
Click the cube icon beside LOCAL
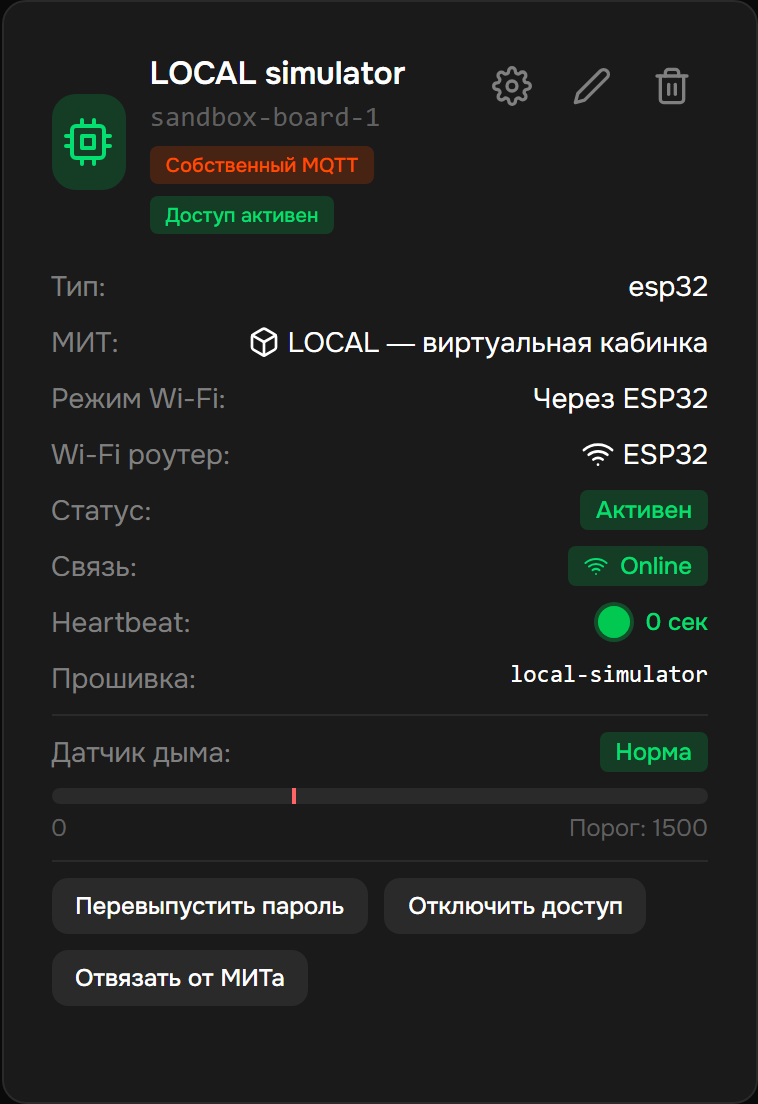click(x=264, y=343)
